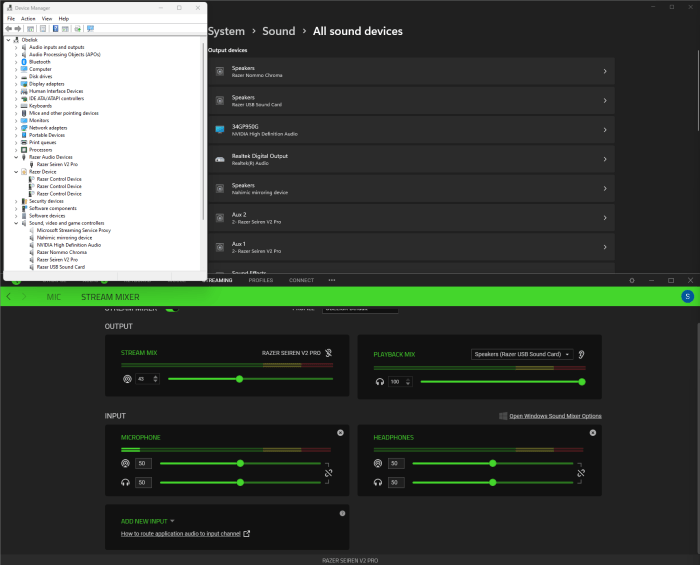Open how to route application audio link

click(x=181, y=534)
